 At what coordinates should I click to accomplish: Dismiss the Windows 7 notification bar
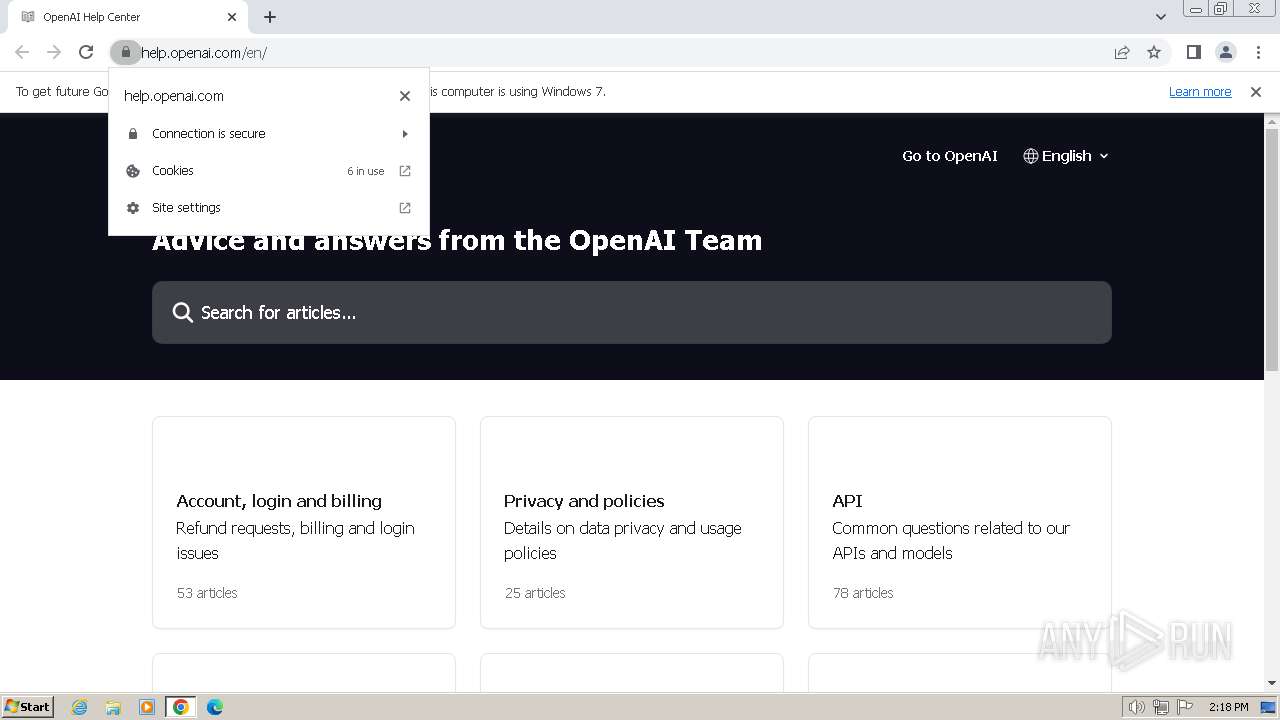(x=1256, y=92)
